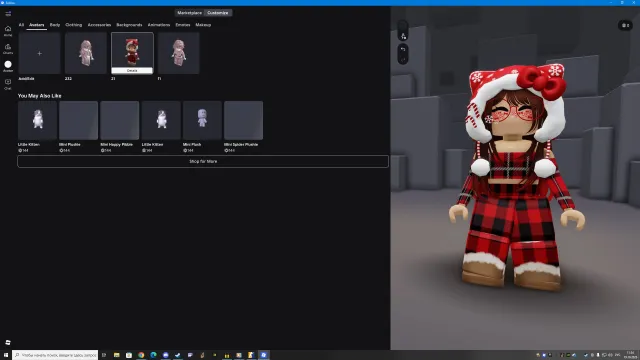Open Chat from the left sidebar

[x=8, y=84]
